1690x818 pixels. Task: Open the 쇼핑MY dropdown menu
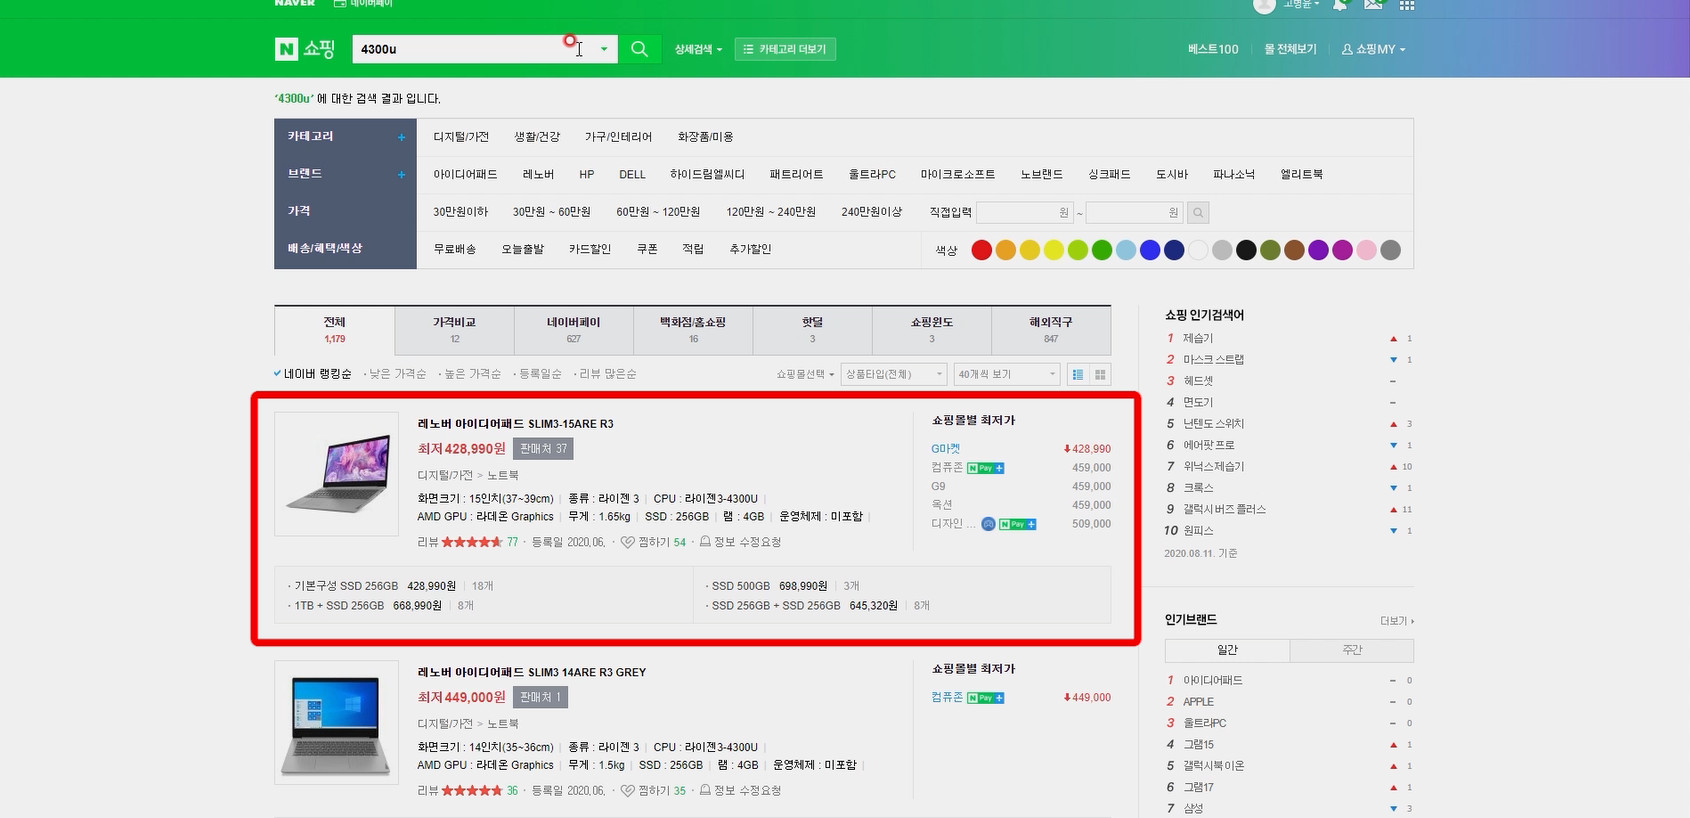click(1373, 49)
